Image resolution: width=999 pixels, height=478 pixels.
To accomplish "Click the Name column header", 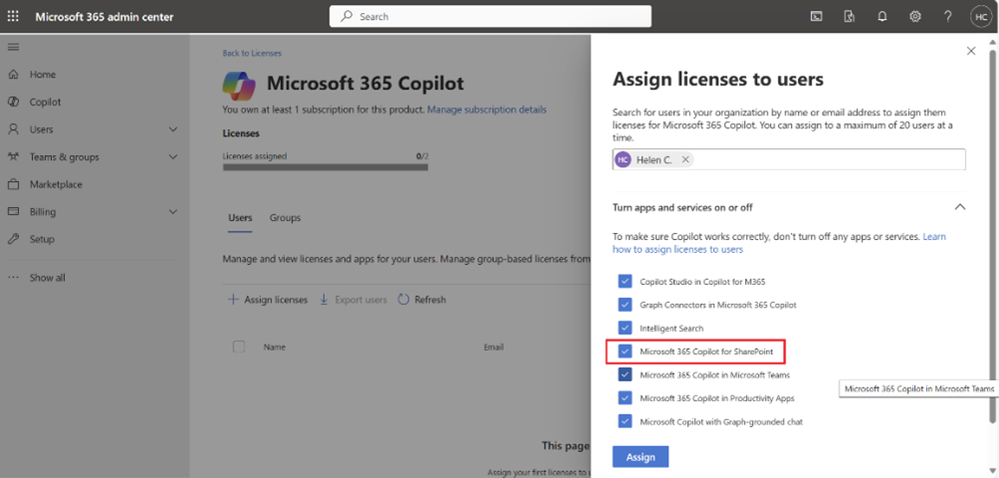I will 275,347.
